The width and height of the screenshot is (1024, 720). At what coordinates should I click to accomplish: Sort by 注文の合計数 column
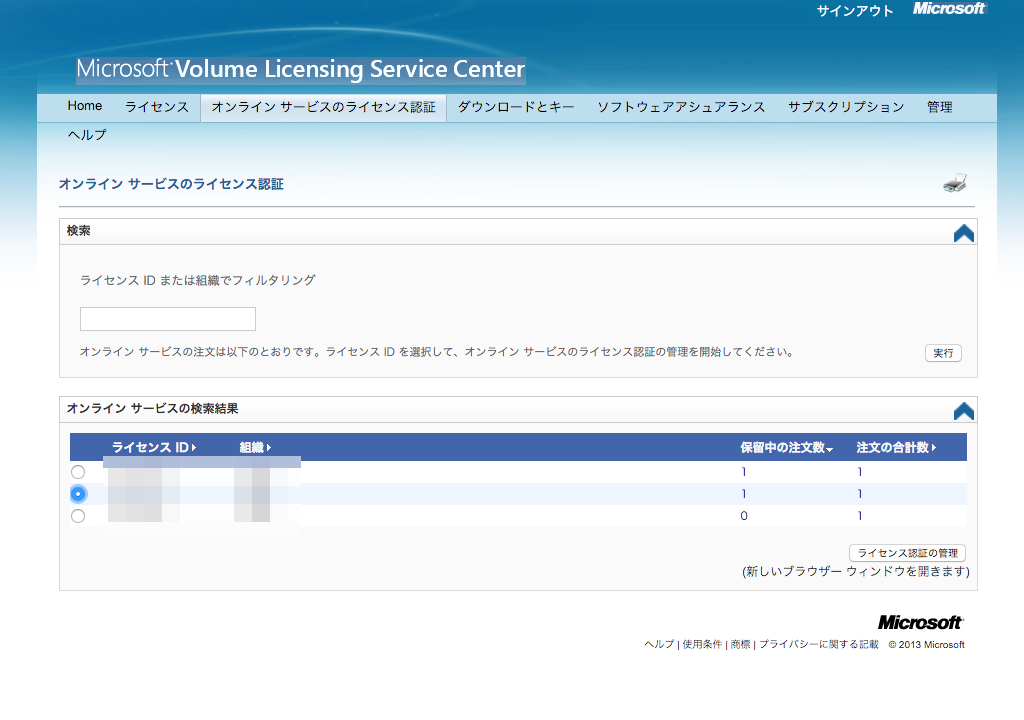(x=896, y=448)
